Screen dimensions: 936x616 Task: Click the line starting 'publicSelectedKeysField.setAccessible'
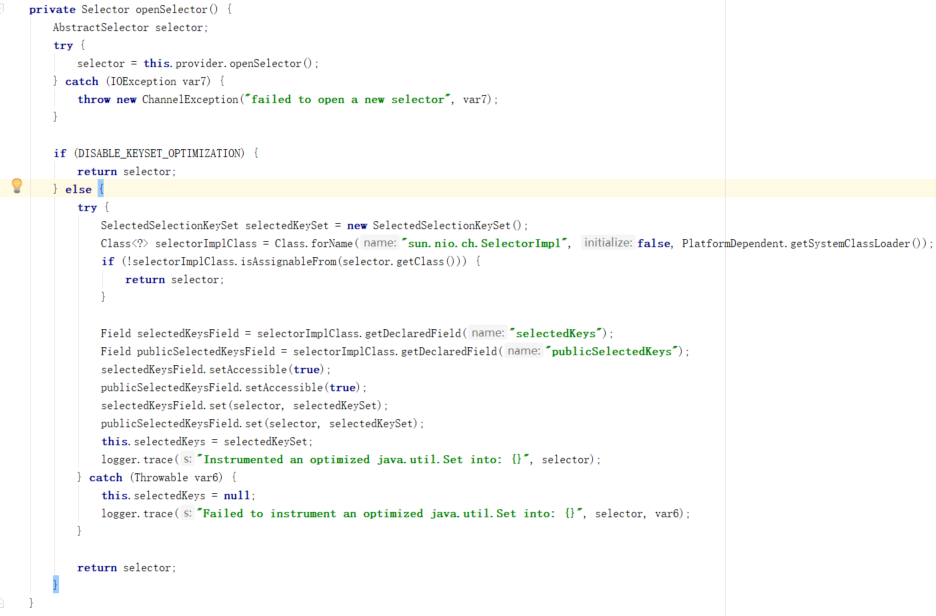[233, 387]
